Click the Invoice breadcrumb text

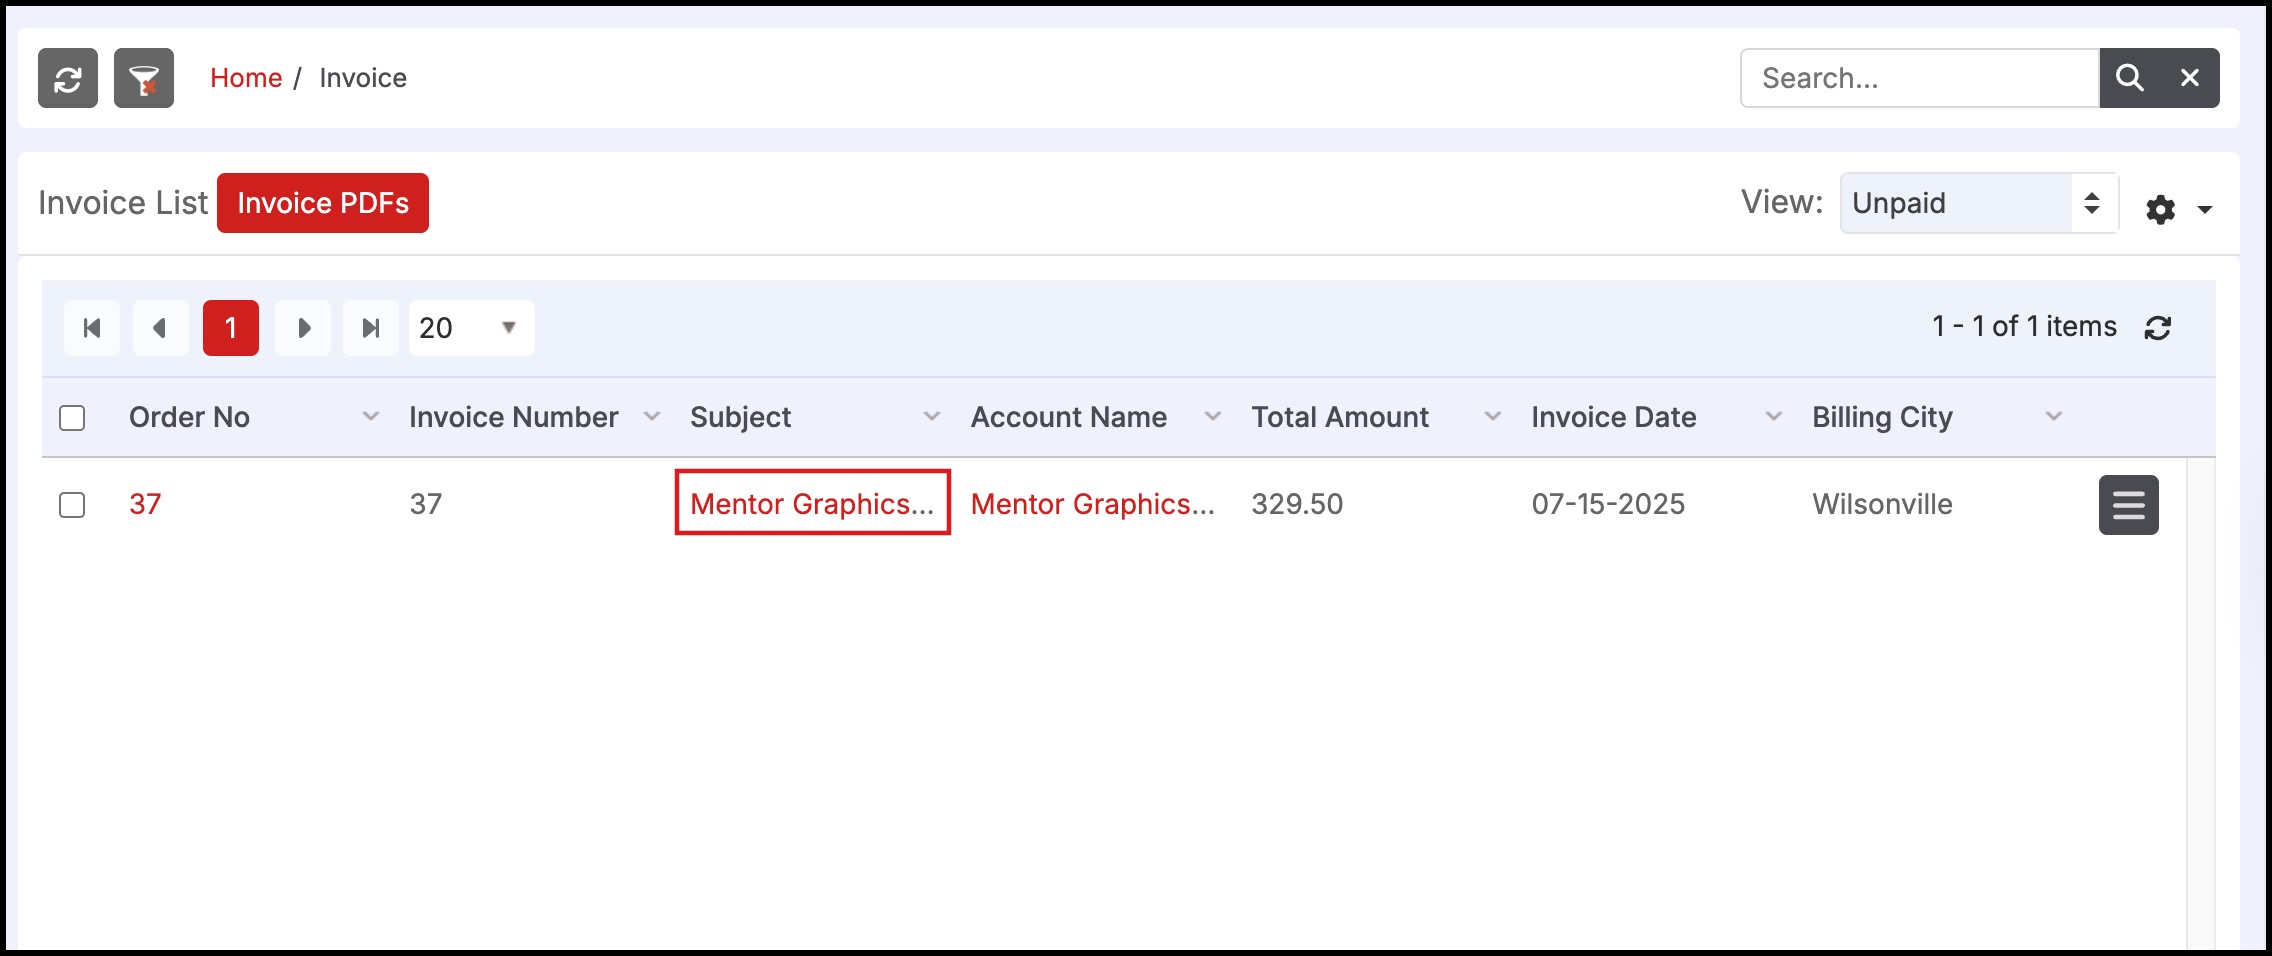[363, 78]
